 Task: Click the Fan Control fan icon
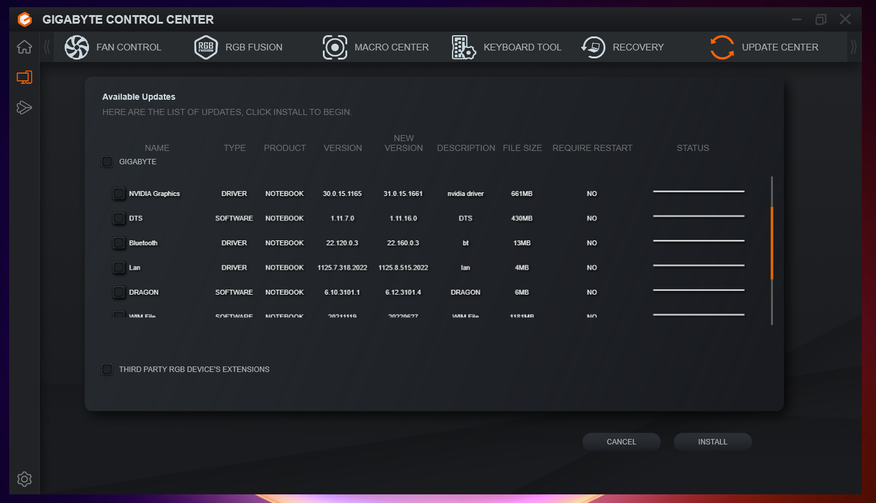click(77, 47)
